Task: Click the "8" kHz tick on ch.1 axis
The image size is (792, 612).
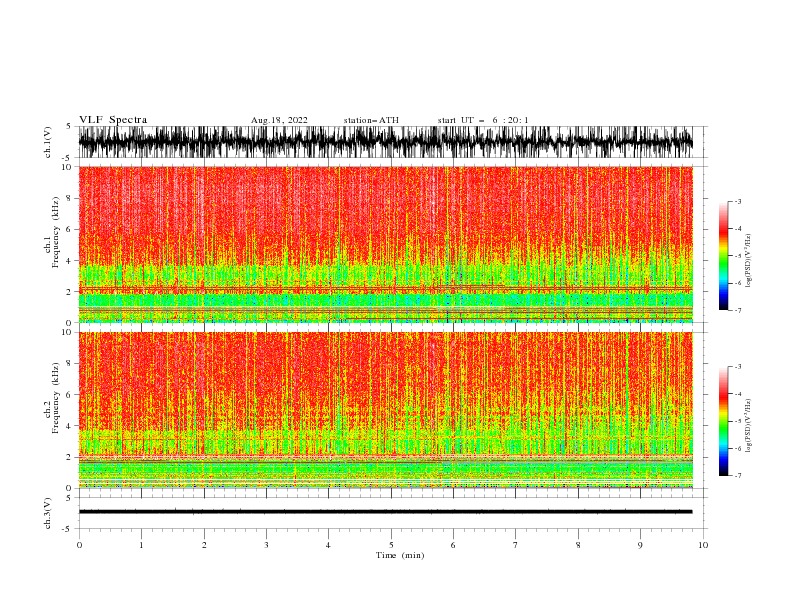Action: [69, 198]
